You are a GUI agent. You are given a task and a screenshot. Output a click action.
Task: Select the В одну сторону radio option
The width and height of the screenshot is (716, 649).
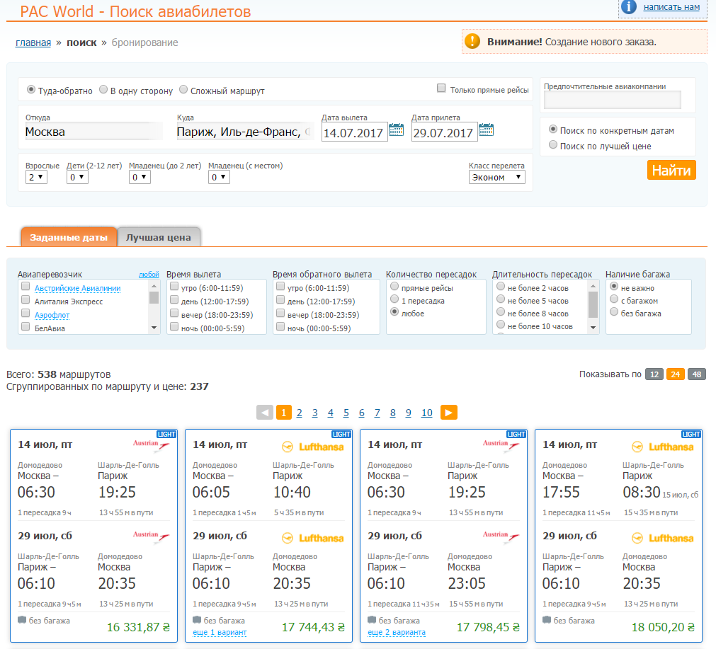coord(104,90)
